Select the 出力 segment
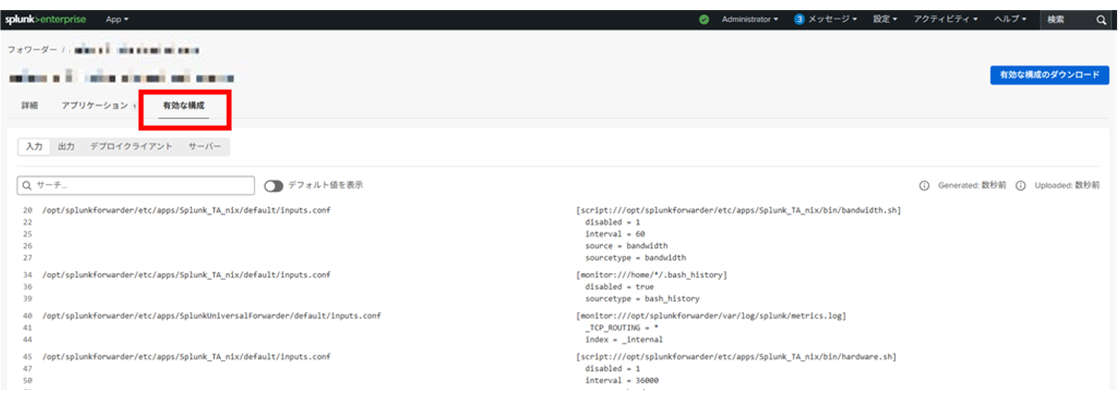Viewport: 1119px width, 400px height. tap(66, 147)
